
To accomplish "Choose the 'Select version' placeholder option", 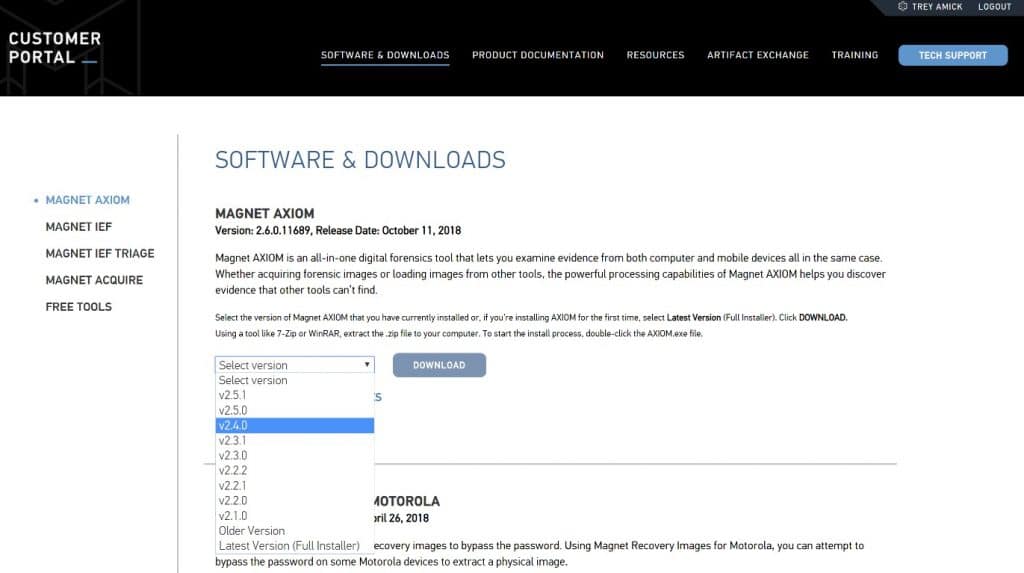I will tap(295, 380).
